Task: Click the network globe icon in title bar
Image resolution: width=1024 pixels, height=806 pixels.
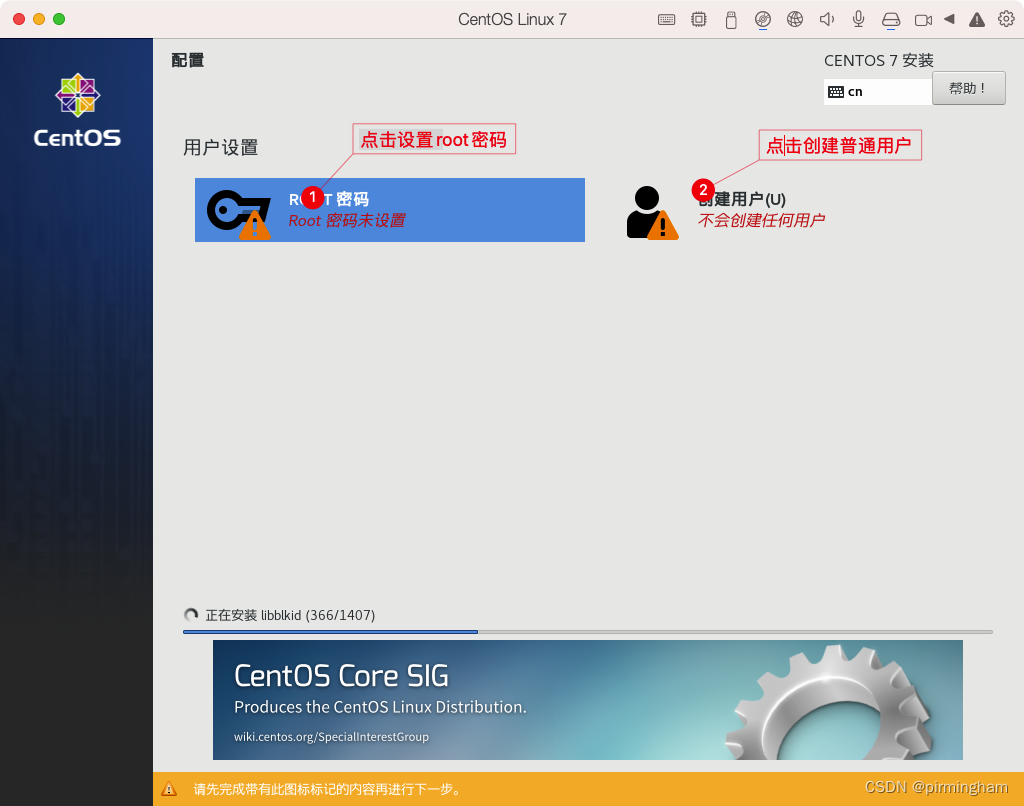Action: [795, 20]
